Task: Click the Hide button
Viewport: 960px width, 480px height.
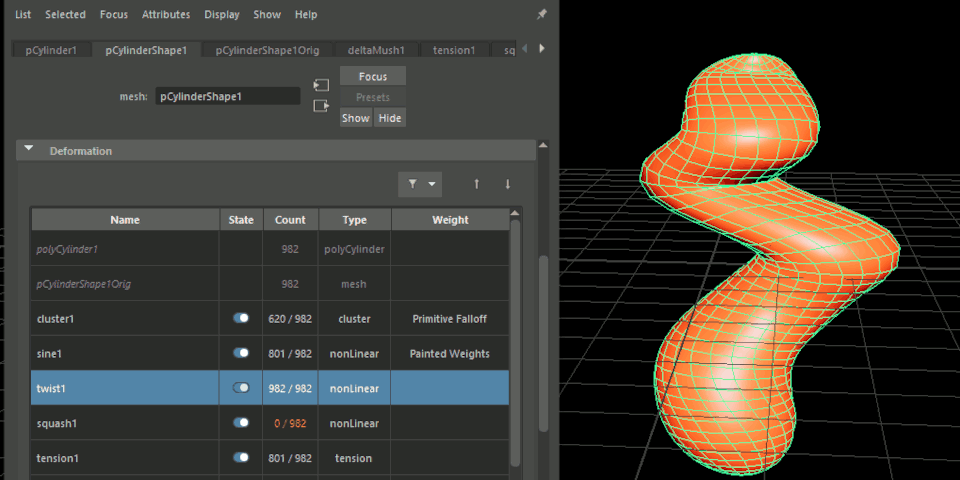Action: 389,118
